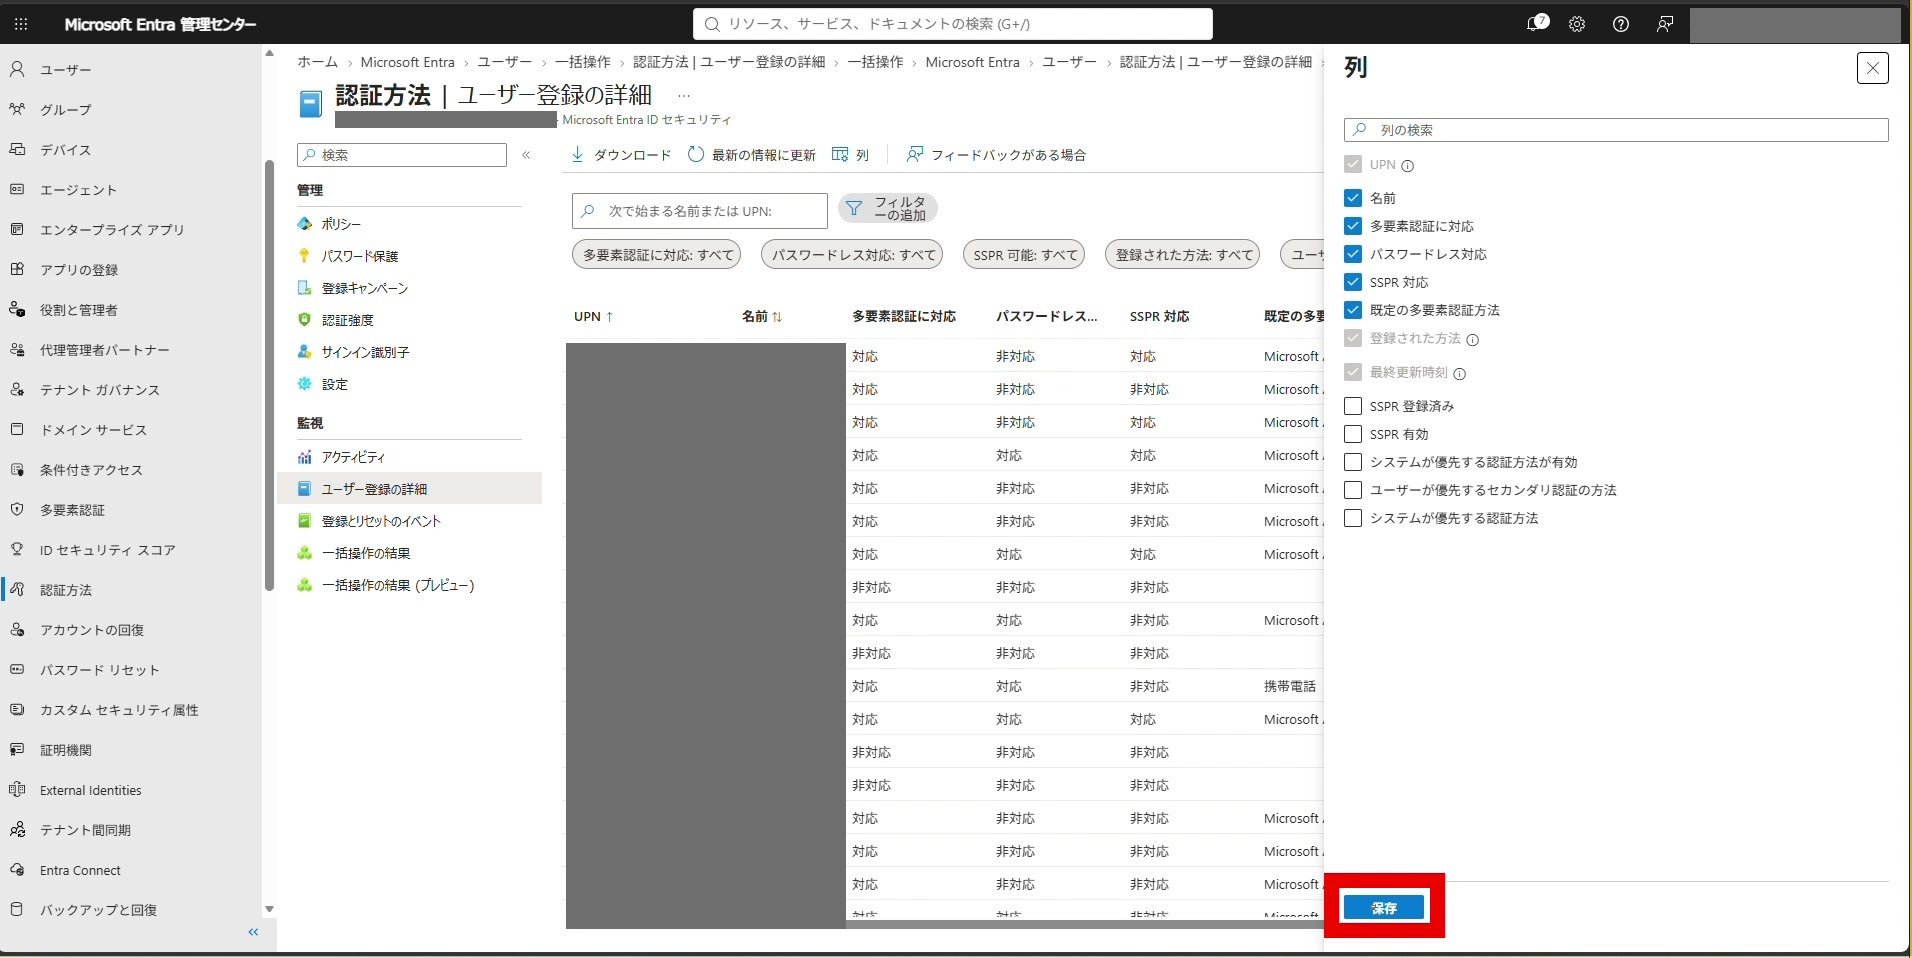Open 一括操作の結果 (プレビュー) menu item

tap(398, 585)
